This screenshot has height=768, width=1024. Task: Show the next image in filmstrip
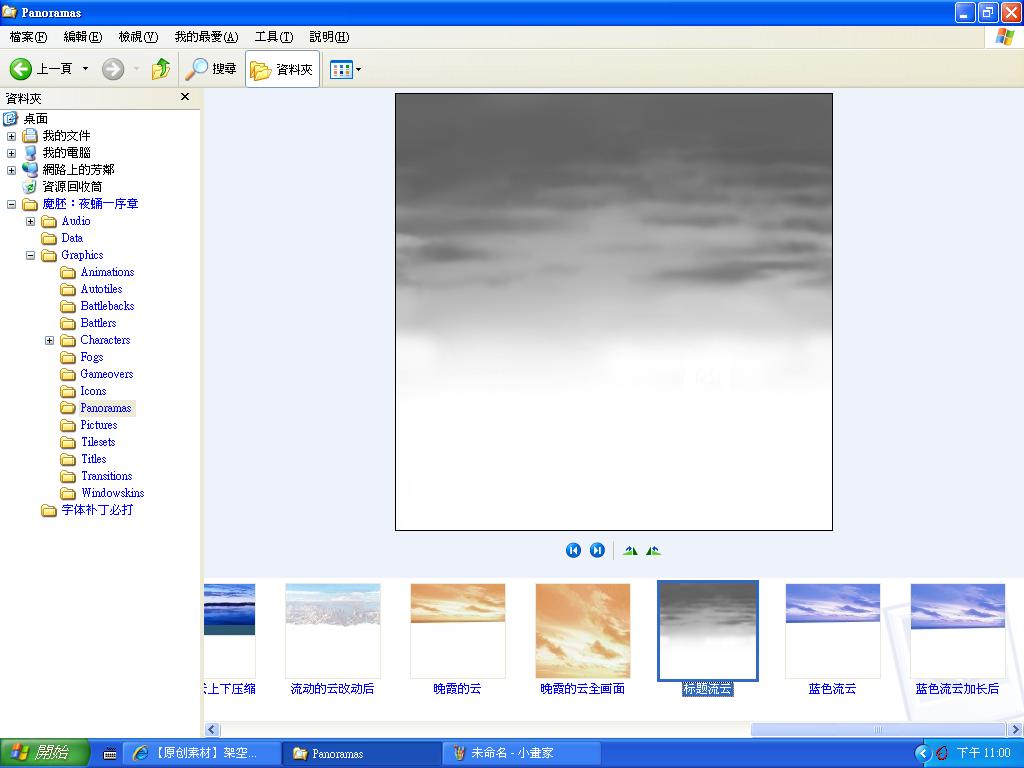pyautogui.click(x=597, y=551)
